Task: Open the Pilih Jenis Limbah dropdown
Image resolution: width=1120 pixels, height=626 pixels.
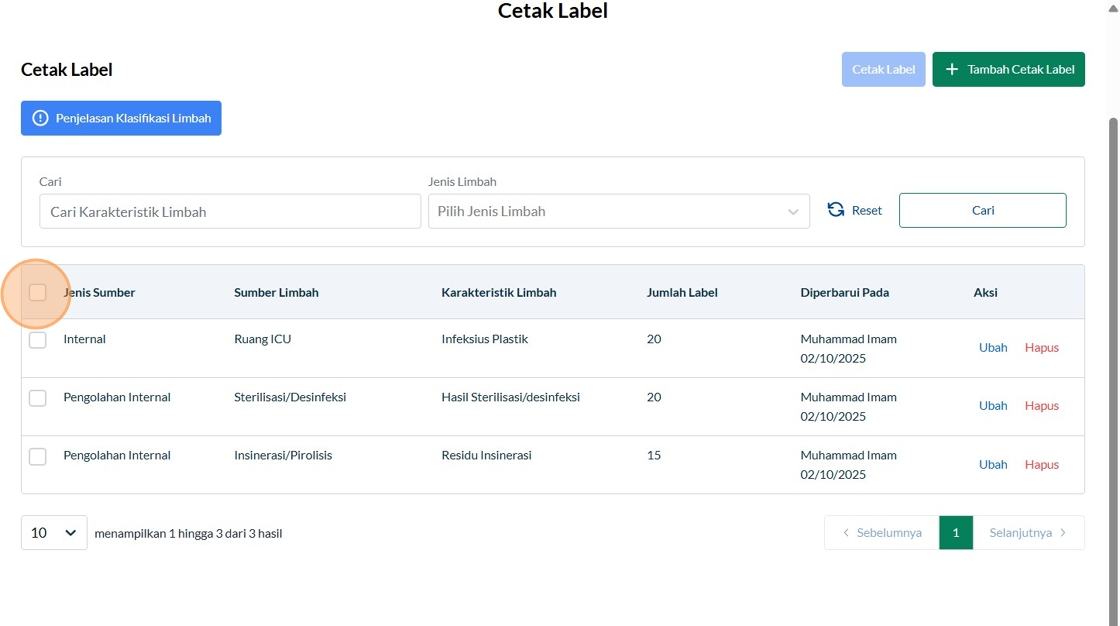Action: 618,211
